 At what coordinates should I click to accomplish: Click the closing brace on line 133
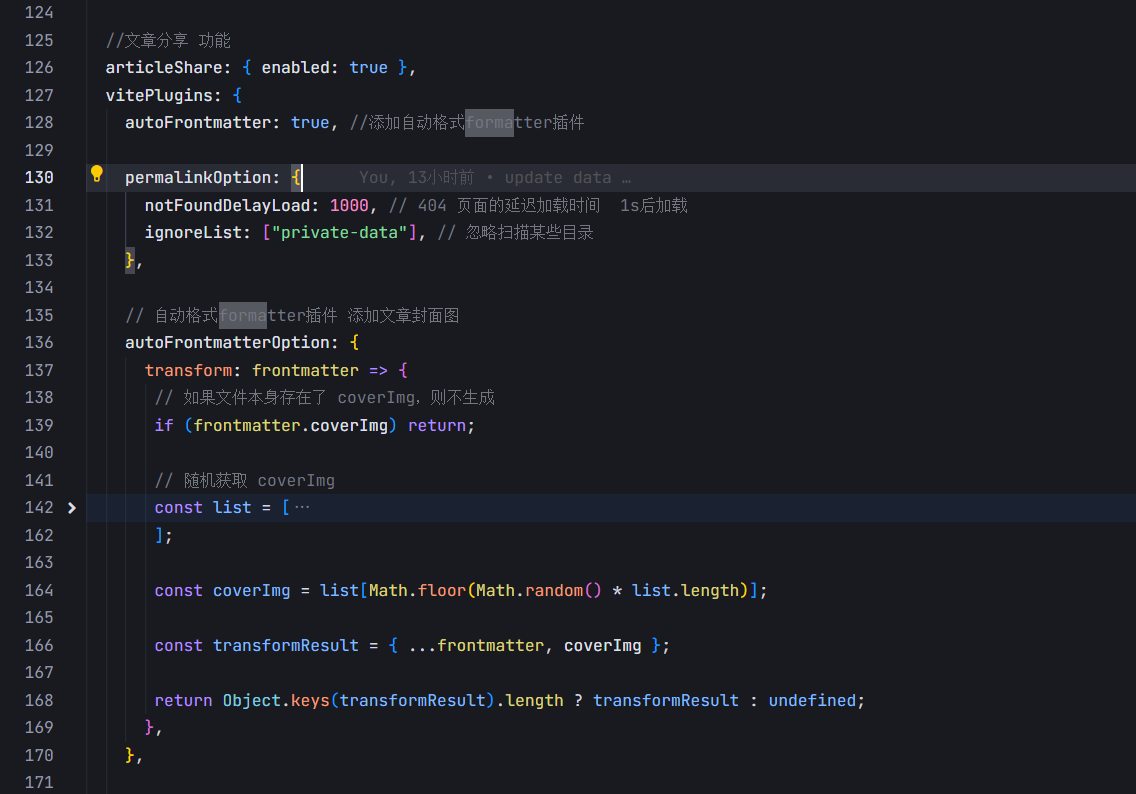[x=130, y=260]
